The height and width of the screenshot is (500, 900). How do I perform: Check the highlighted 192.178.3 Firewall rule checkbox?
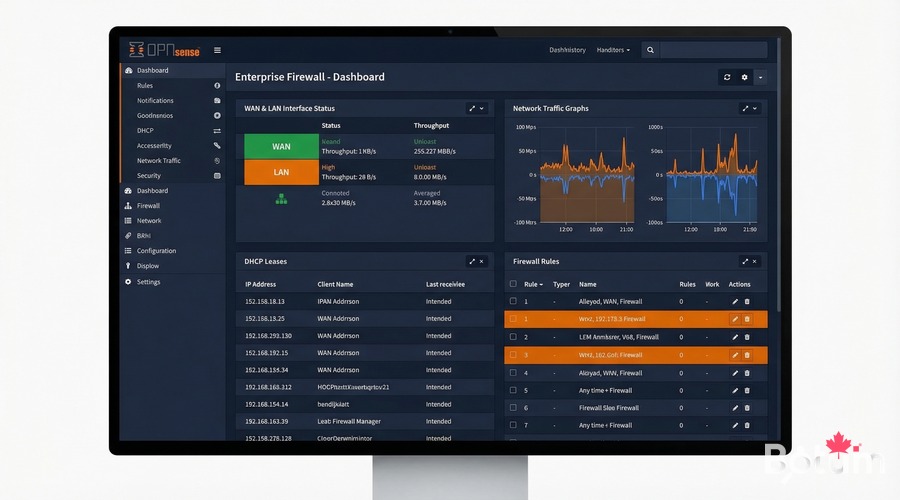[x=513, y=319]
